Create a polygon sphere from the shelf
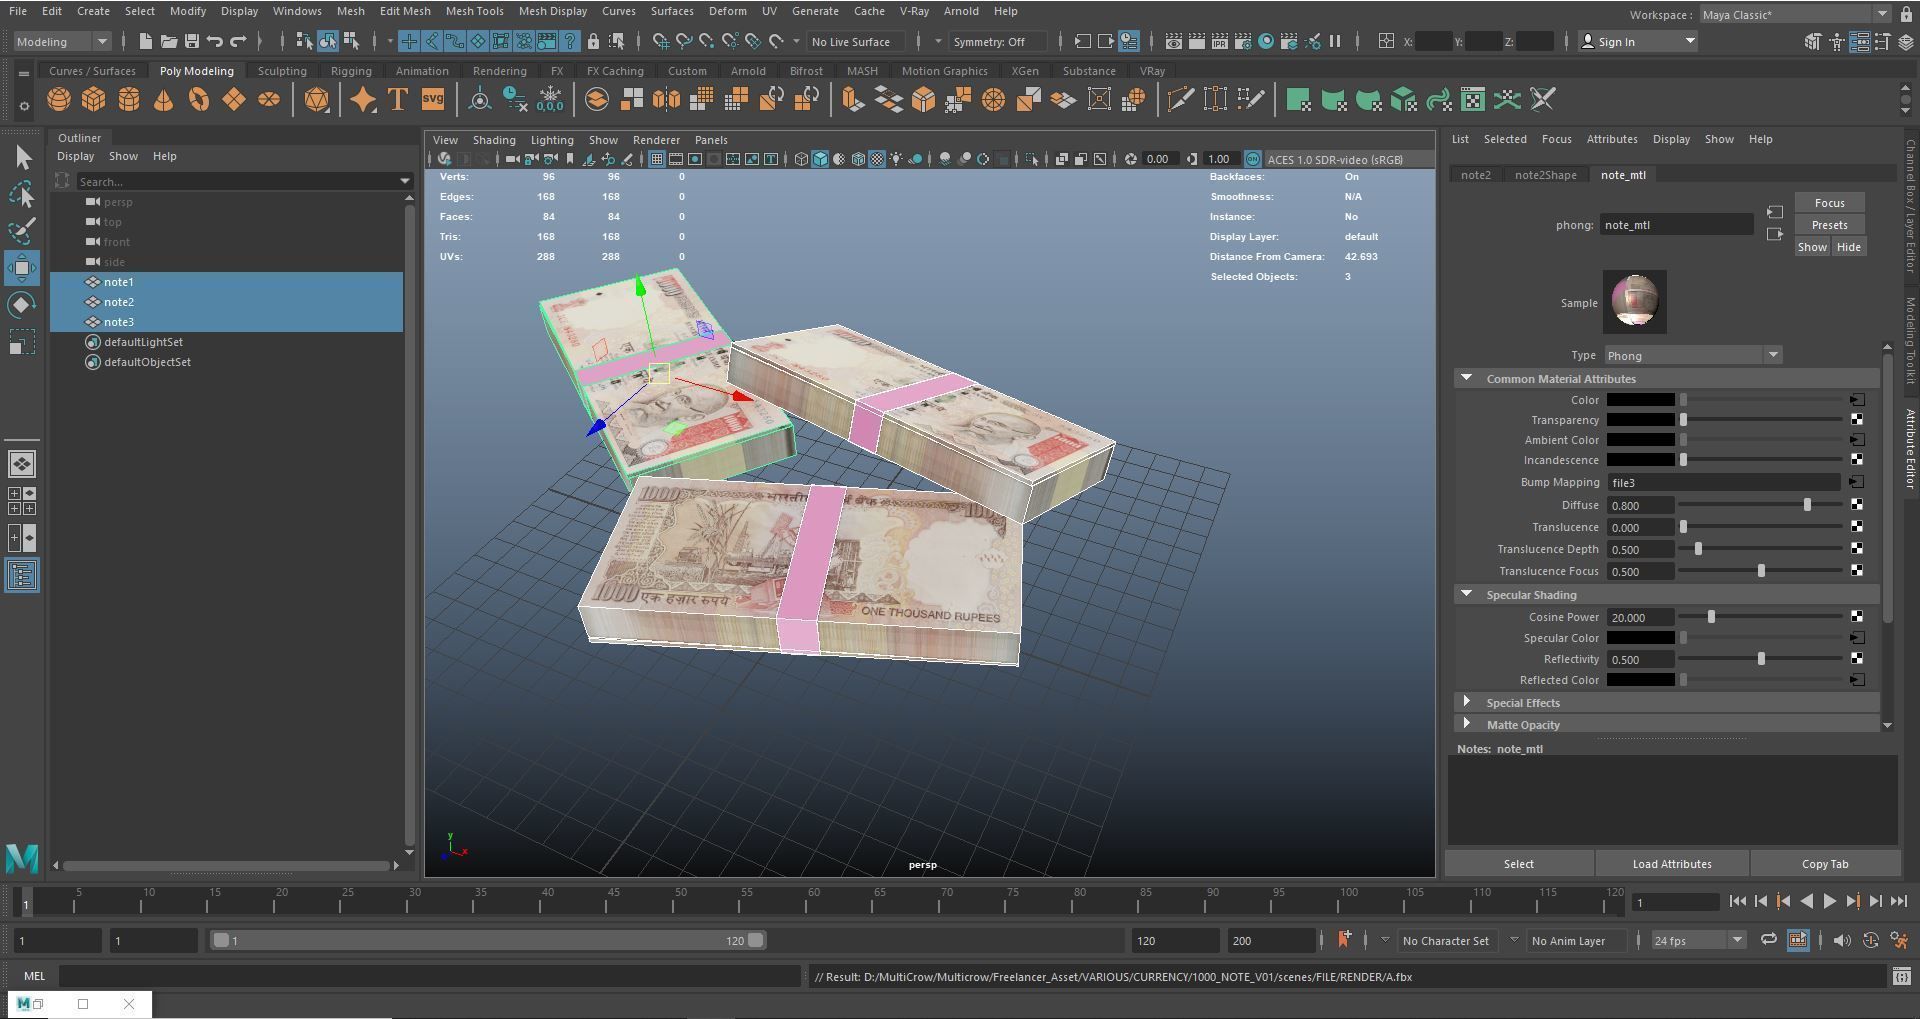 point(59,100)
